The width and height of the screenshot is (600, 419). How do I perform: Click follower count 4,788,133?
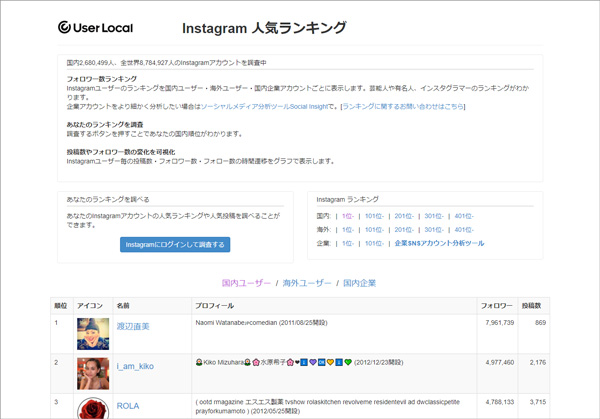(x=499, y=402)
